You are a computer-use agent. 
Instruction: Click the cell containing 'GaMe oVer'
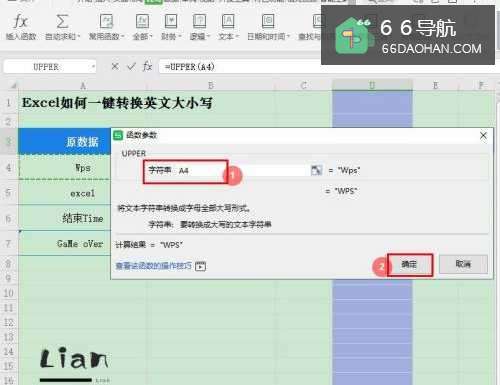point(64,244)
